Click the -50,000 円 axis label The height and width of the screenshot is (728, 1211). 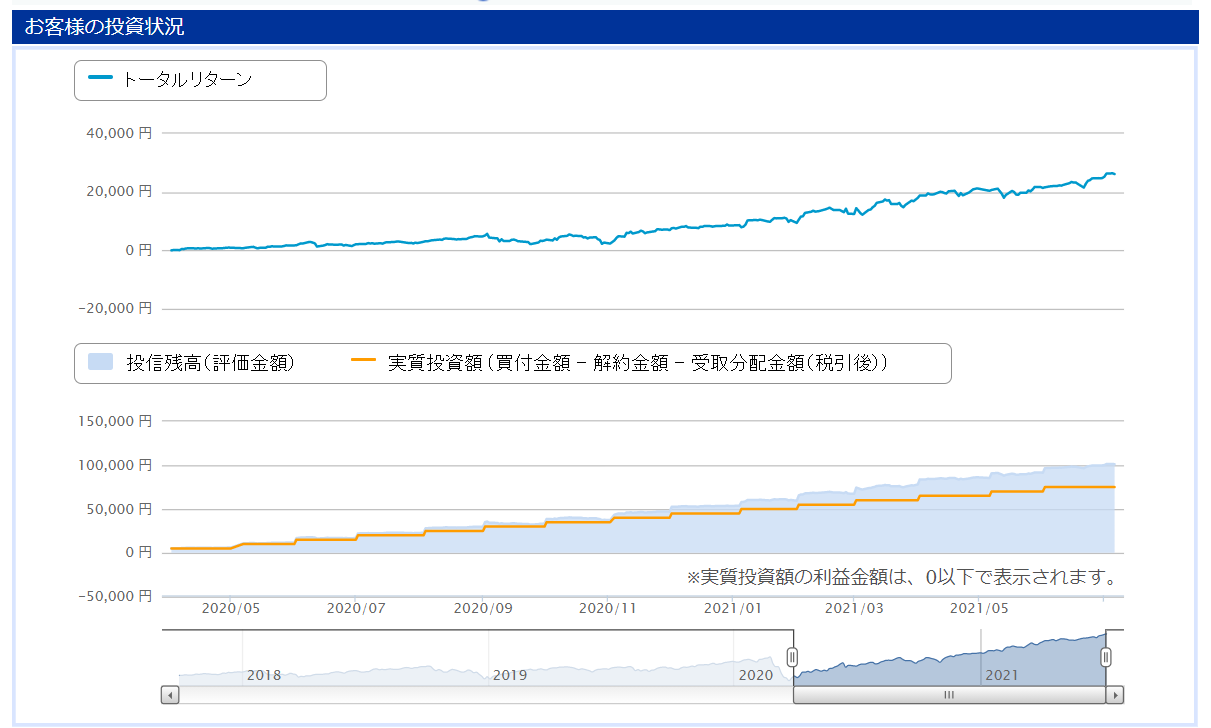pyautogui.click(x=114, y=596)
